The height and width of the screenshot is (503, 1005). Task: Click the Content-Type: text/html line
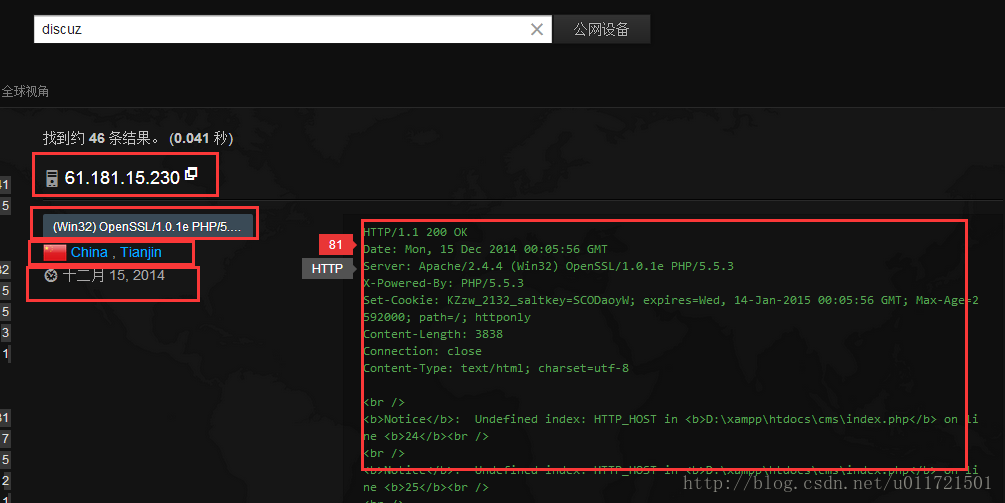(495, 368)
